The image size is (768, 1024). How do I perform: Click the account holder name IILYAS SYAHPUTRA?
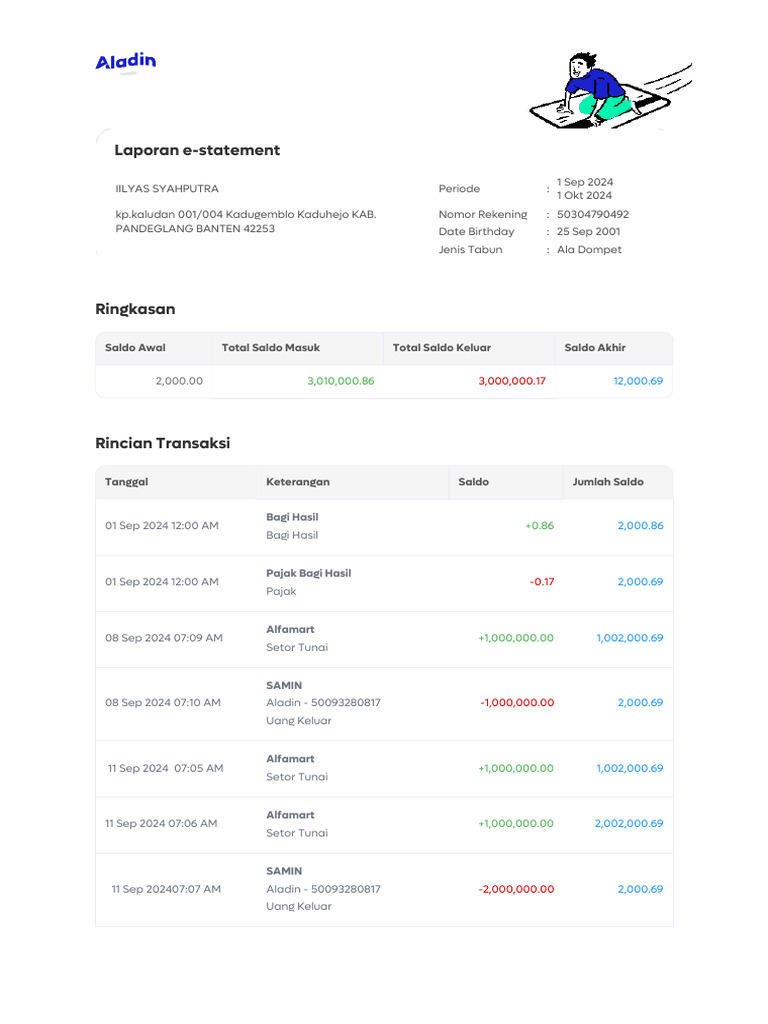pos(167,189)
